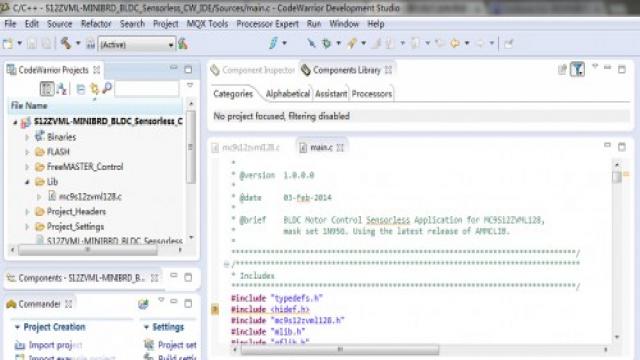
Task: Click the magnifier search icon in Projects panel
Action: [107, 89]
